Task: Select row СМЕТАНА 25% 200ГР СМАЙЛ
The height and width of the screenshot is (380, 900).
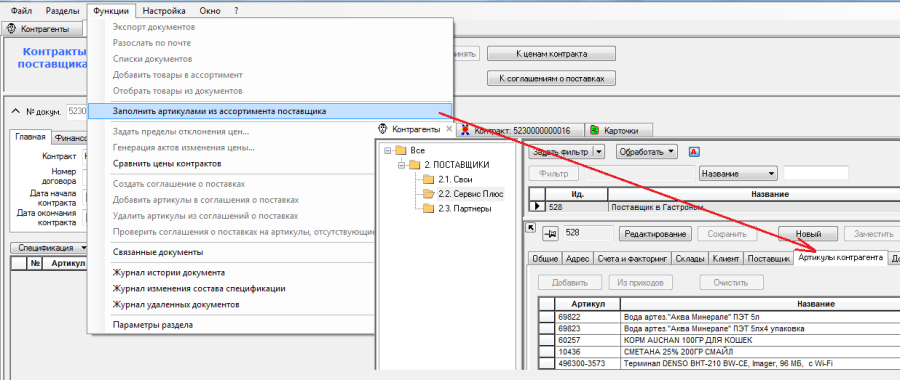Action: (719, 351)
